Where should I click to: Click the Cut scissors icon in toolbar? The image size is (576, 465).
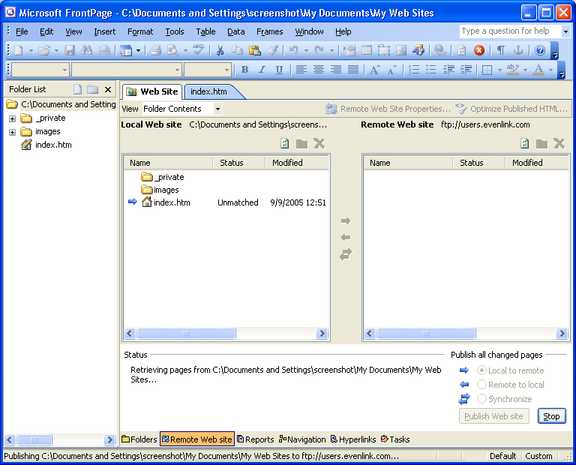[220, 50]
